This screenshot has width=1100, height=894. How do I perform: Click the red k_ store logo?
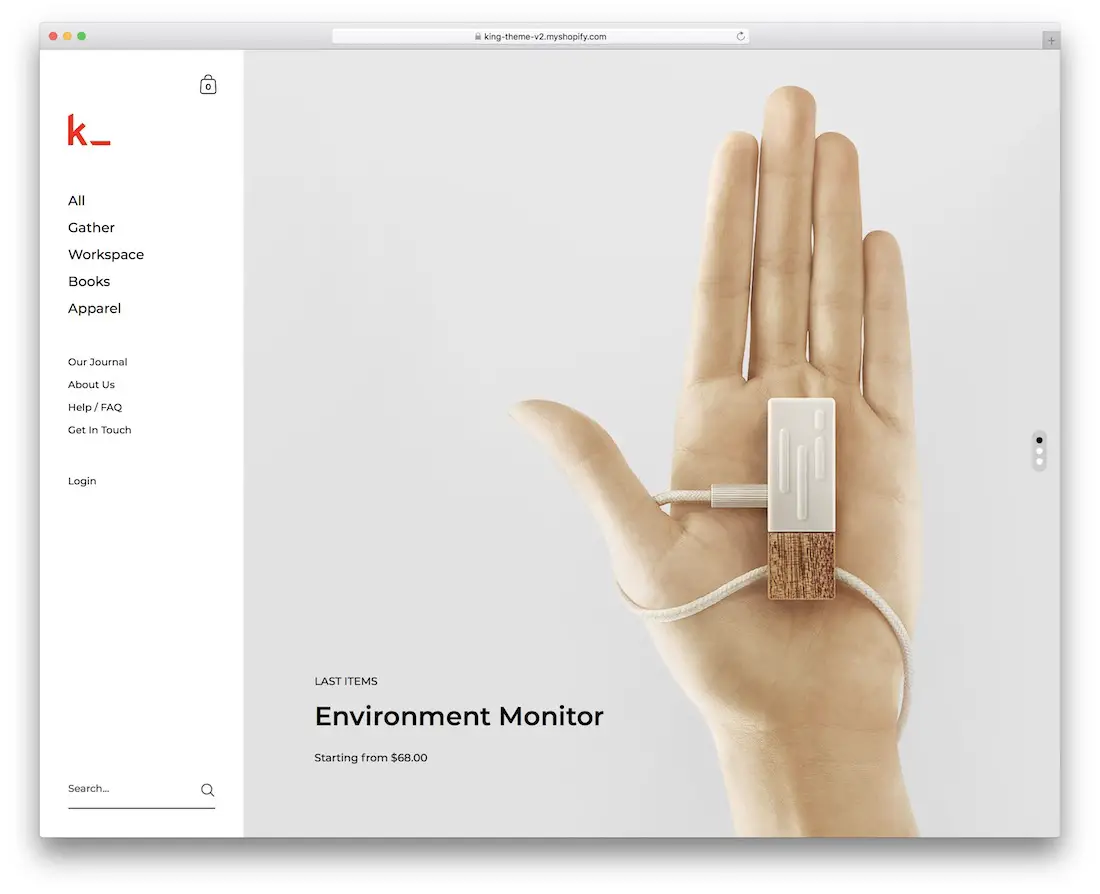coord(88,131)
